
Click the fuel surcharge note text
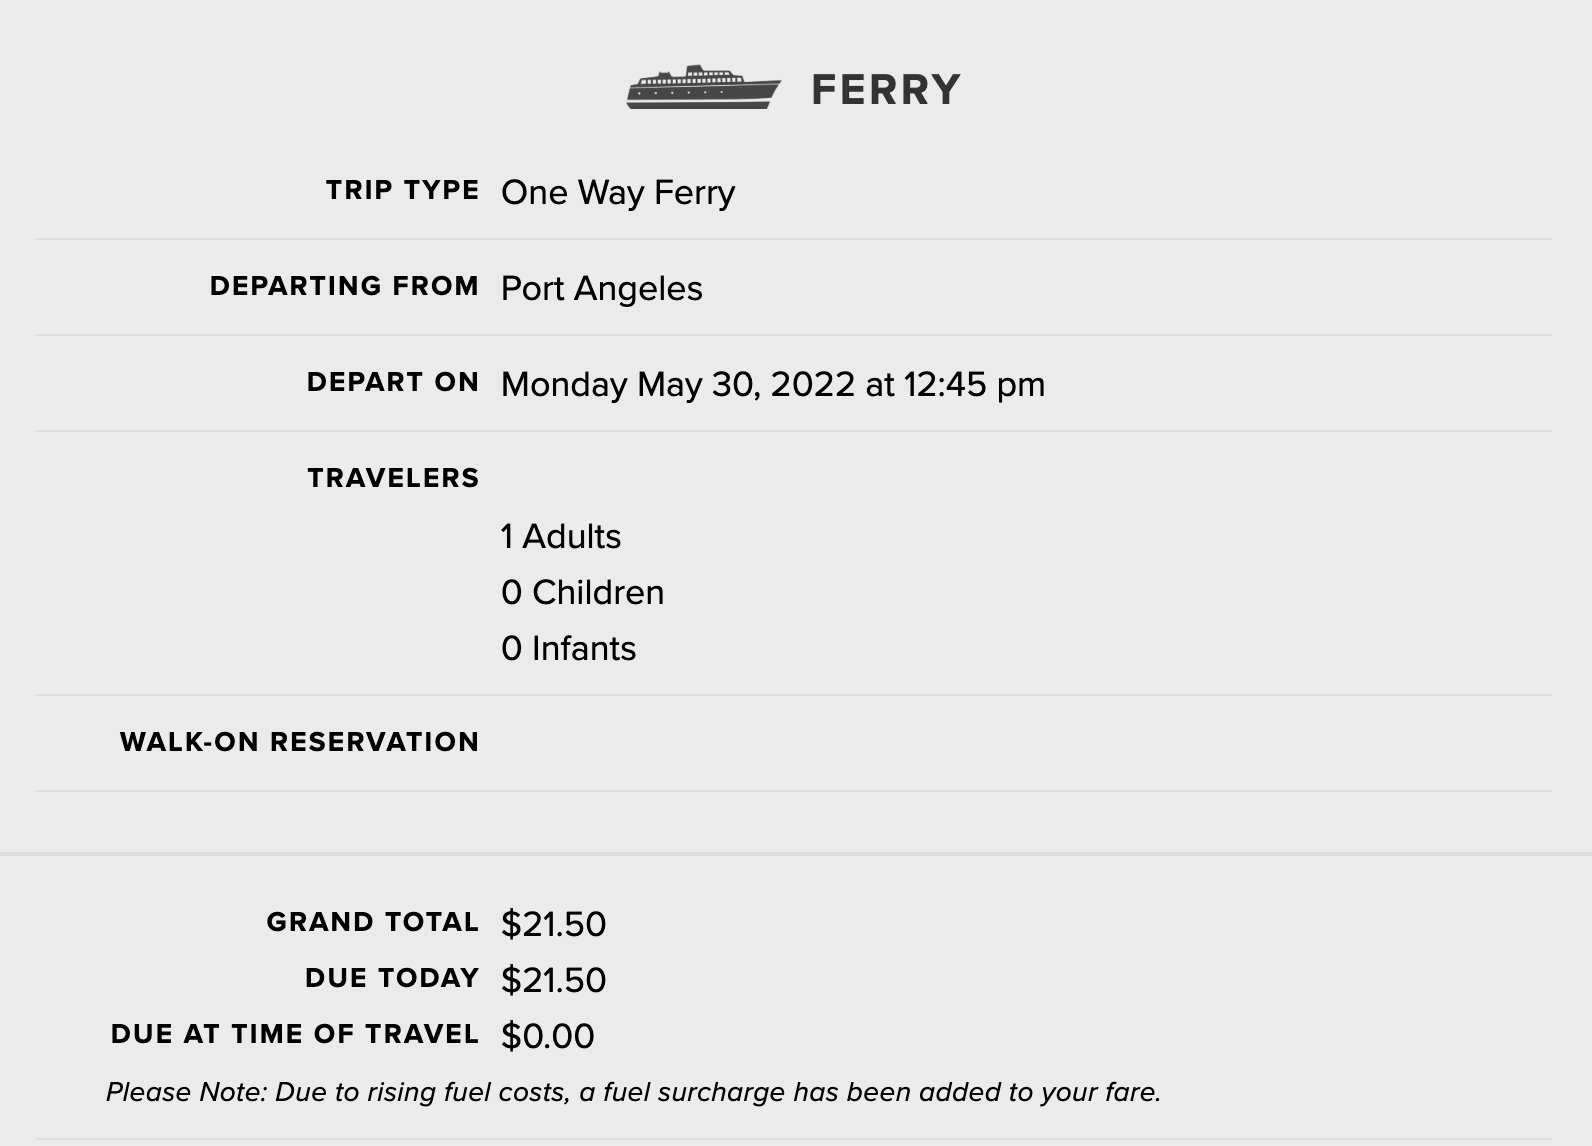(x=633, y=1092)
